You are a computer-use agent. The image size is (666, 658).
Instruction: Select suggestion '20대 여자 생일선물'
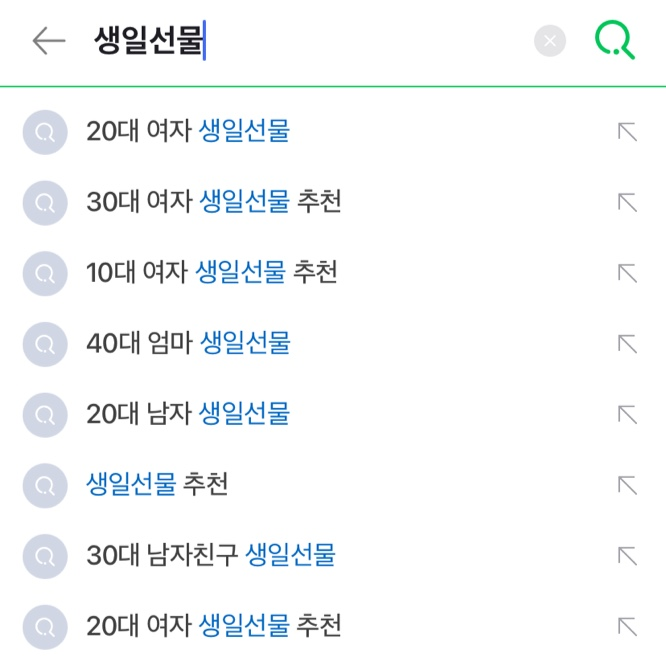point(188,131)
